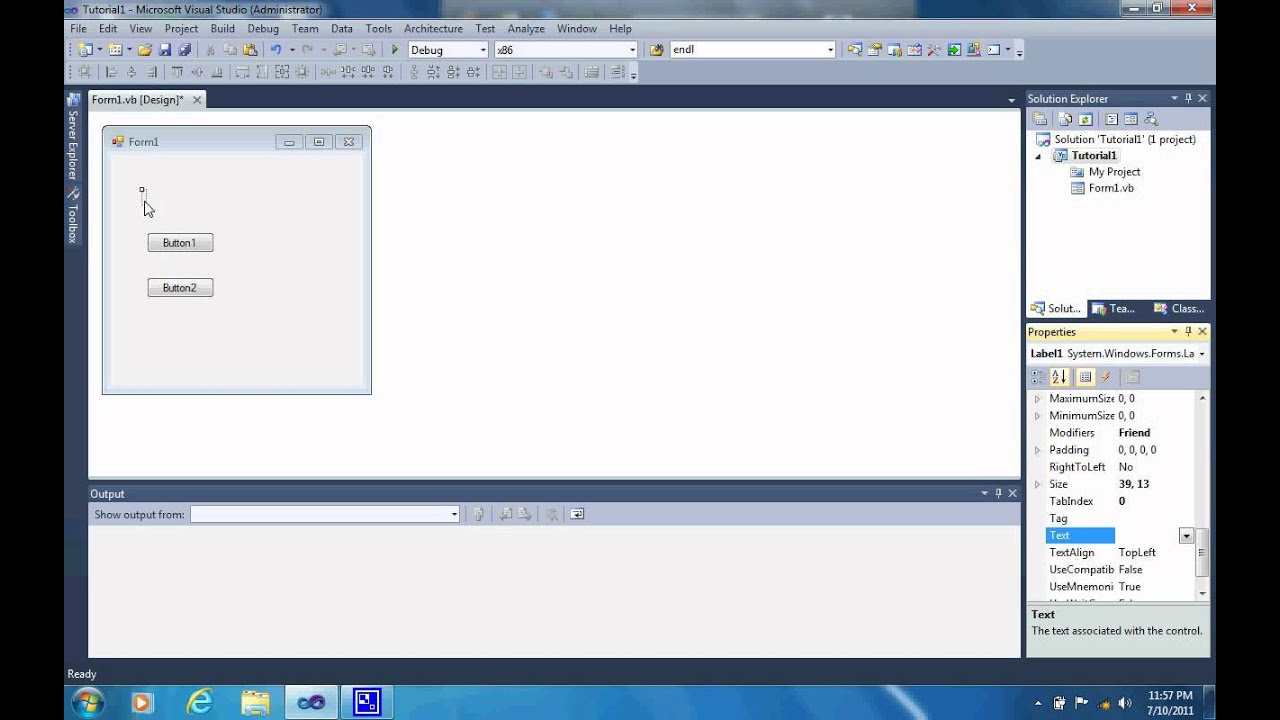The height and width of the screenshot is (720, 1280).
Task: Open the Architecture menu
Action: [433, 29]
